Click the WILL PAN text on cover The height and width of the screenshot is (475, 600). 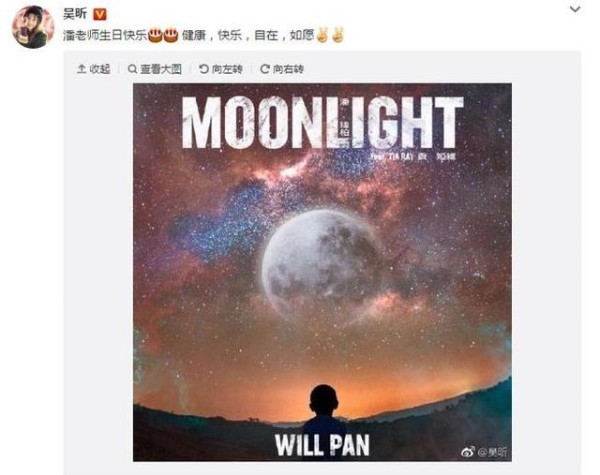322,445
